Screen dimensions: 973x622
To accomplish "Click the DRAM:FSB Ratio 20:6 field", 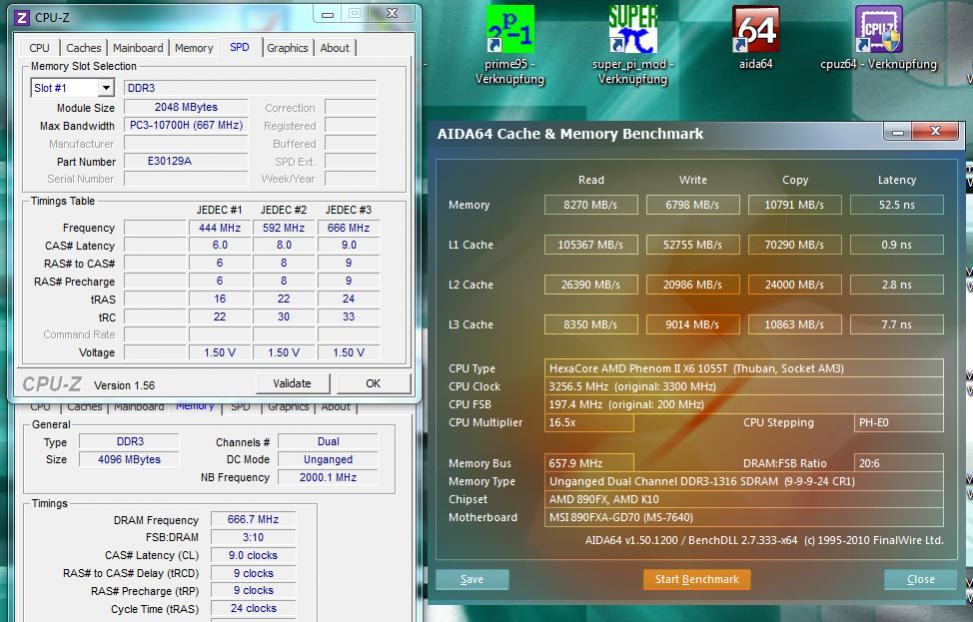I will click(899, 463).
